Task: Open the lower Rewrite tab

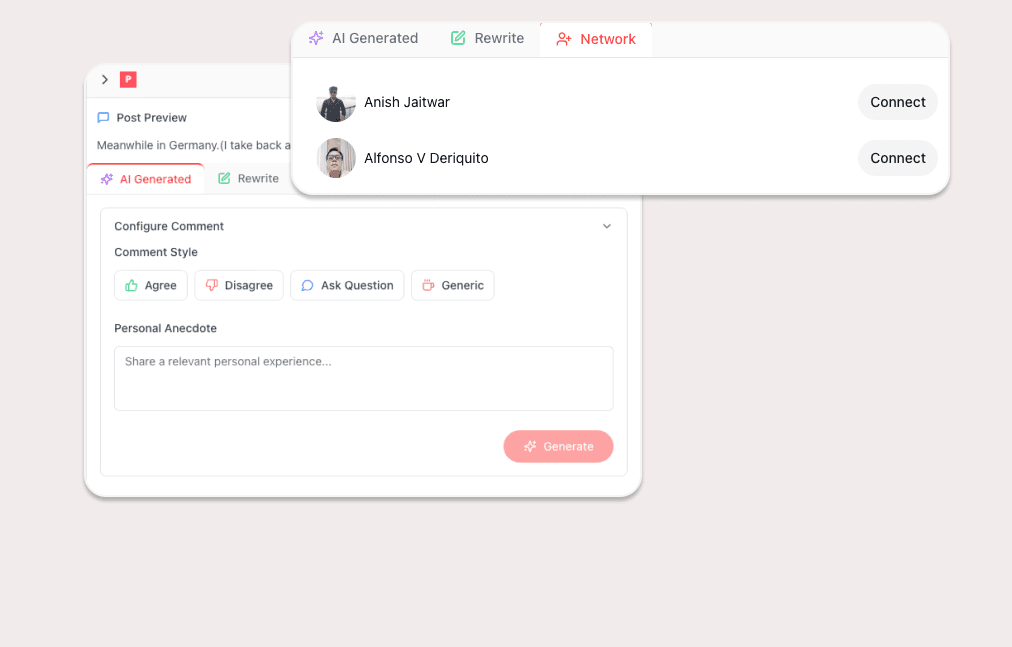Action: (248, 178)
